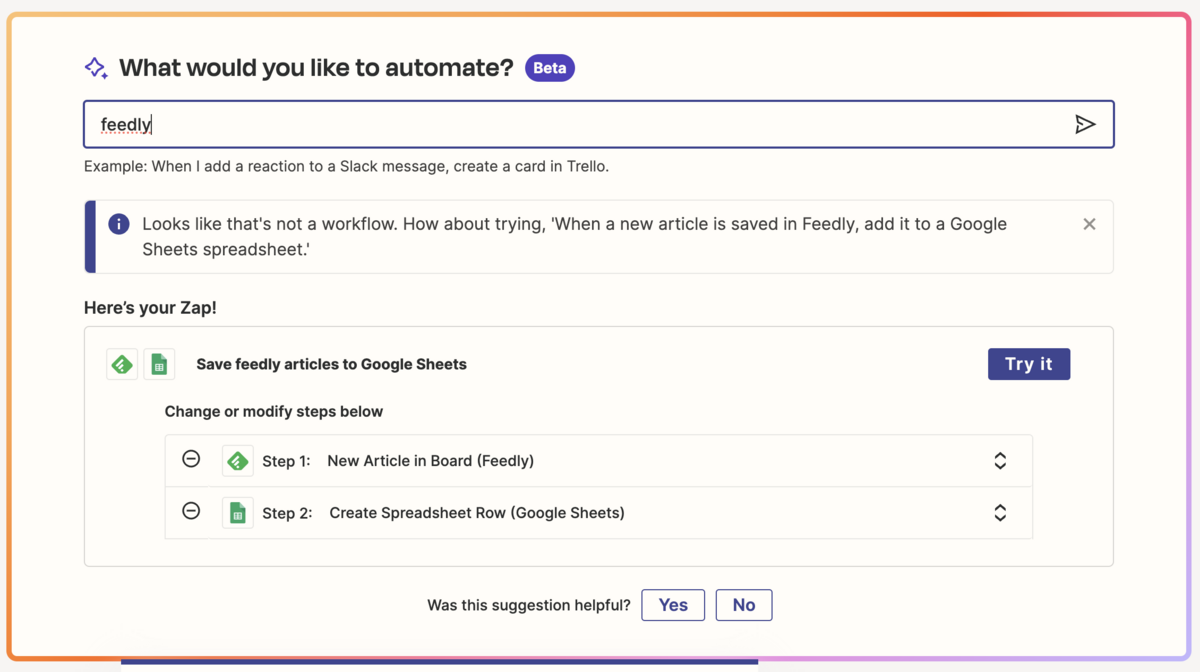
Task: Select the Step 1 New Article in Board row
Action: click(598, 461)
